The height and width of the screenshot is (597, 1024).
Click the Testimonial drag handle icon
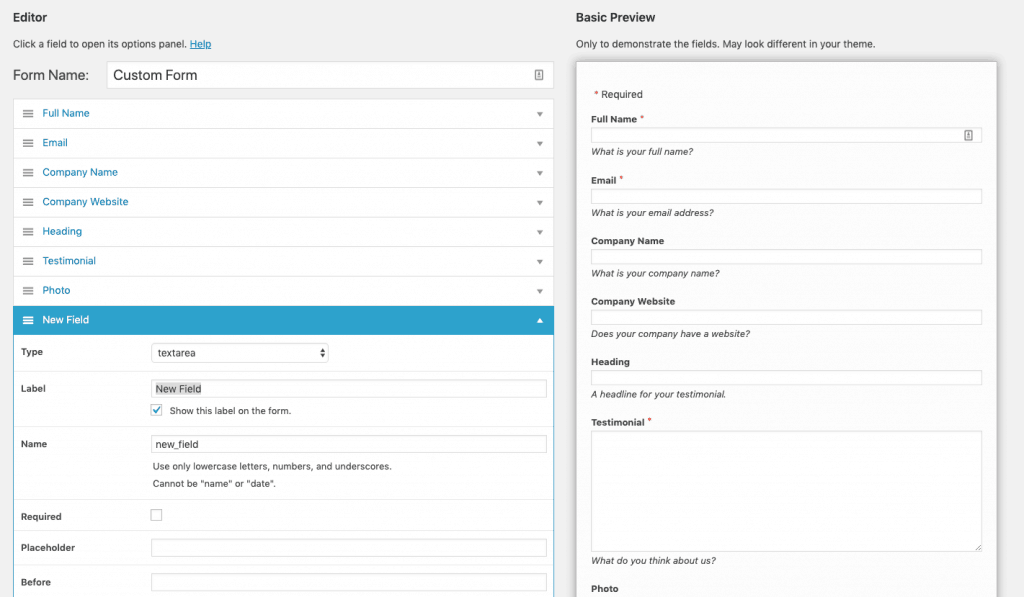click(x=26, y=260)
